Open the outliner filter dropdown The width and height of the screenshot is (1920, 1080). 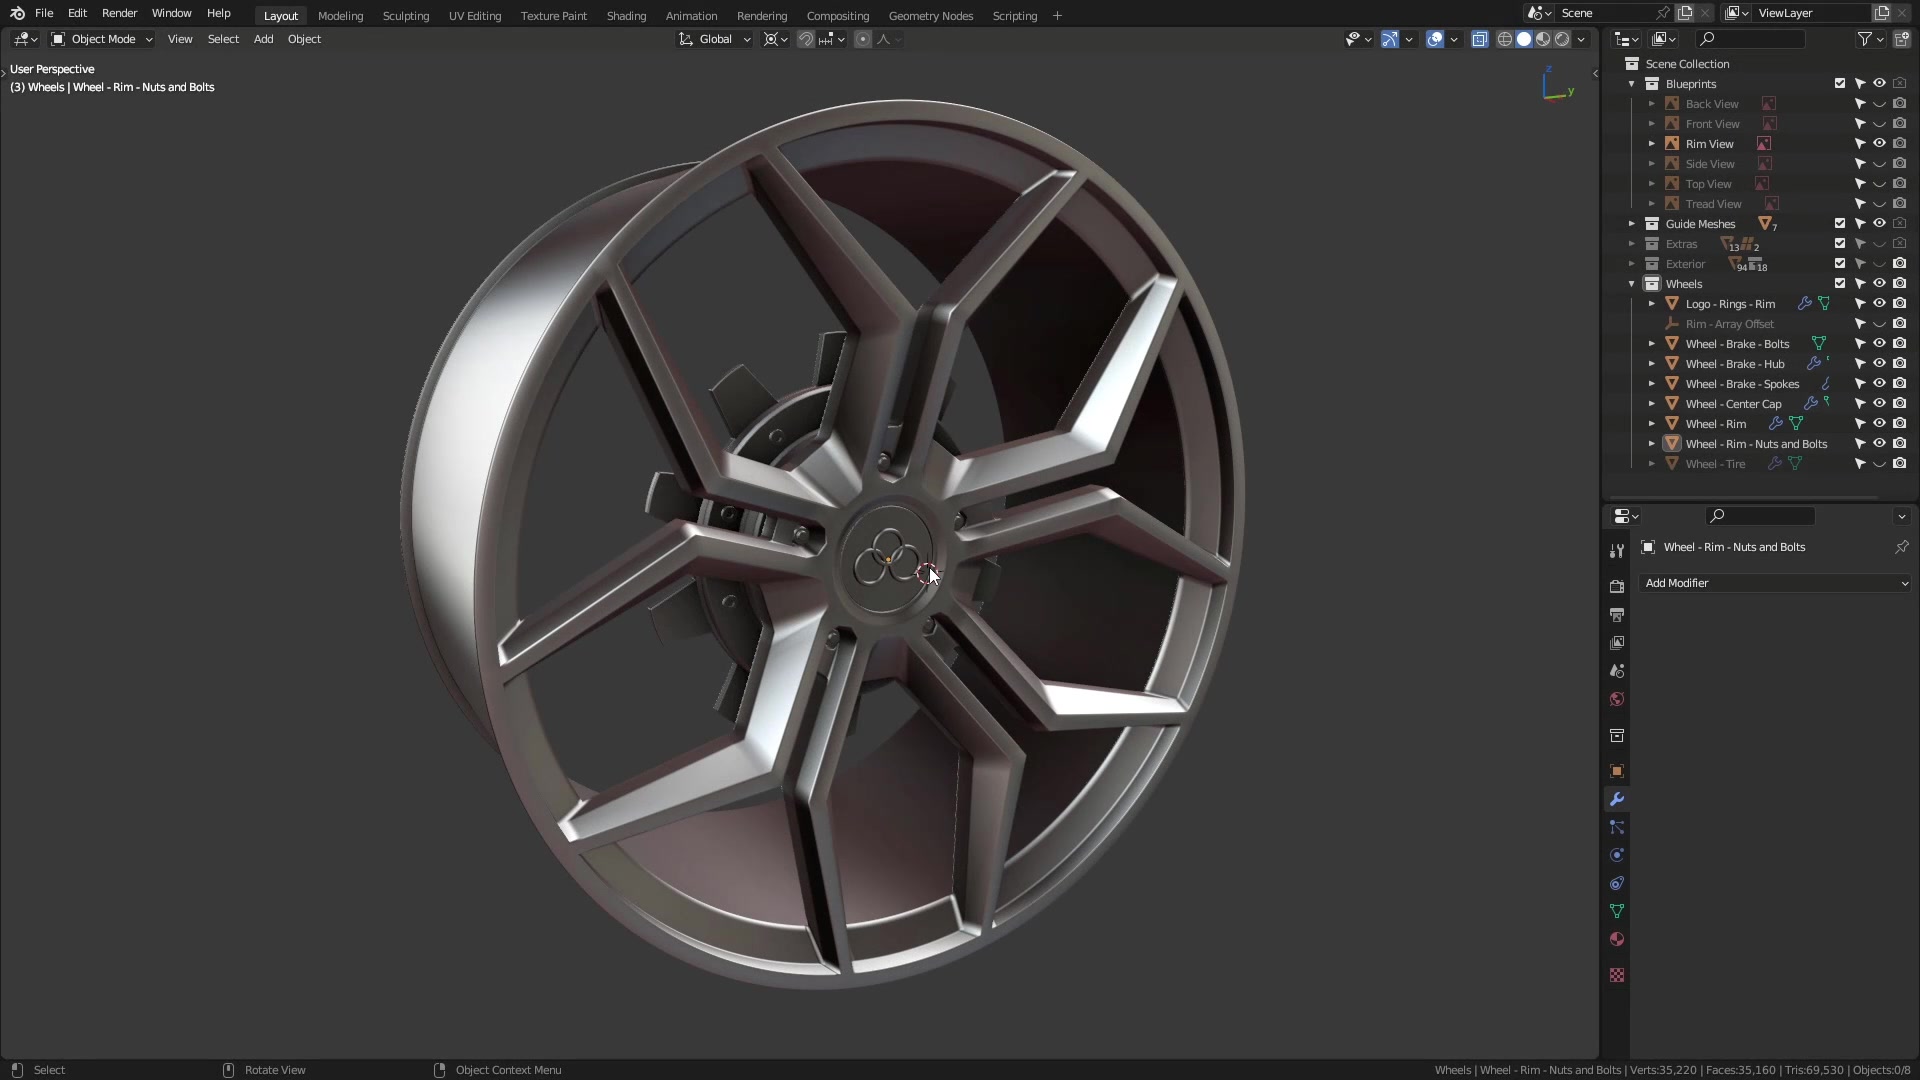click(1871, 39)
